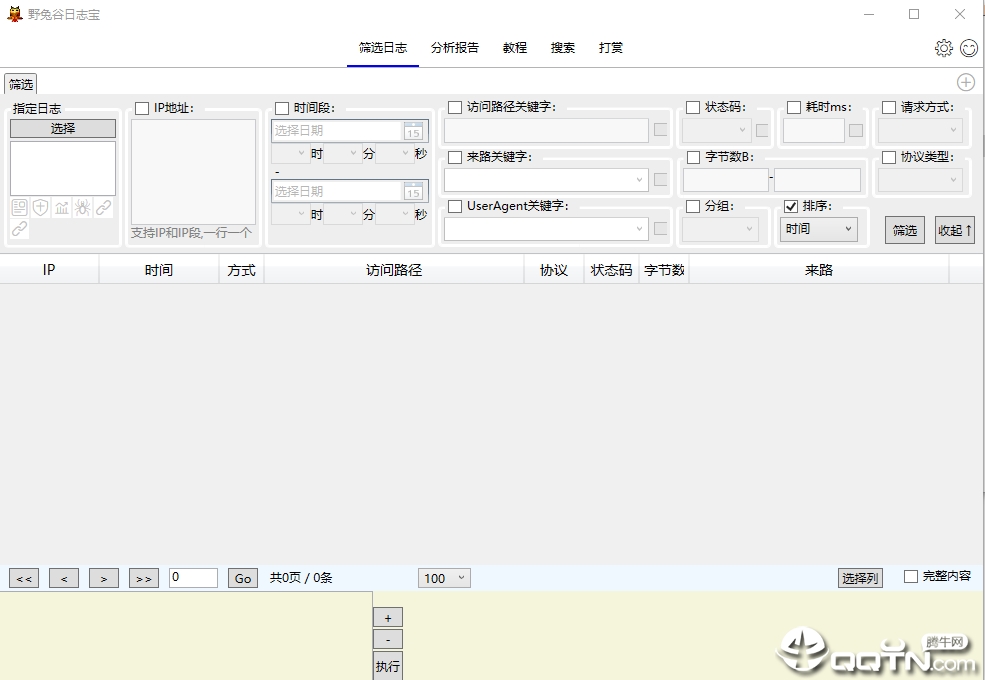Screen dimensions: 985x680
Task: Click the 访问路径关键字 input field
Action: (x=546, y=130)
